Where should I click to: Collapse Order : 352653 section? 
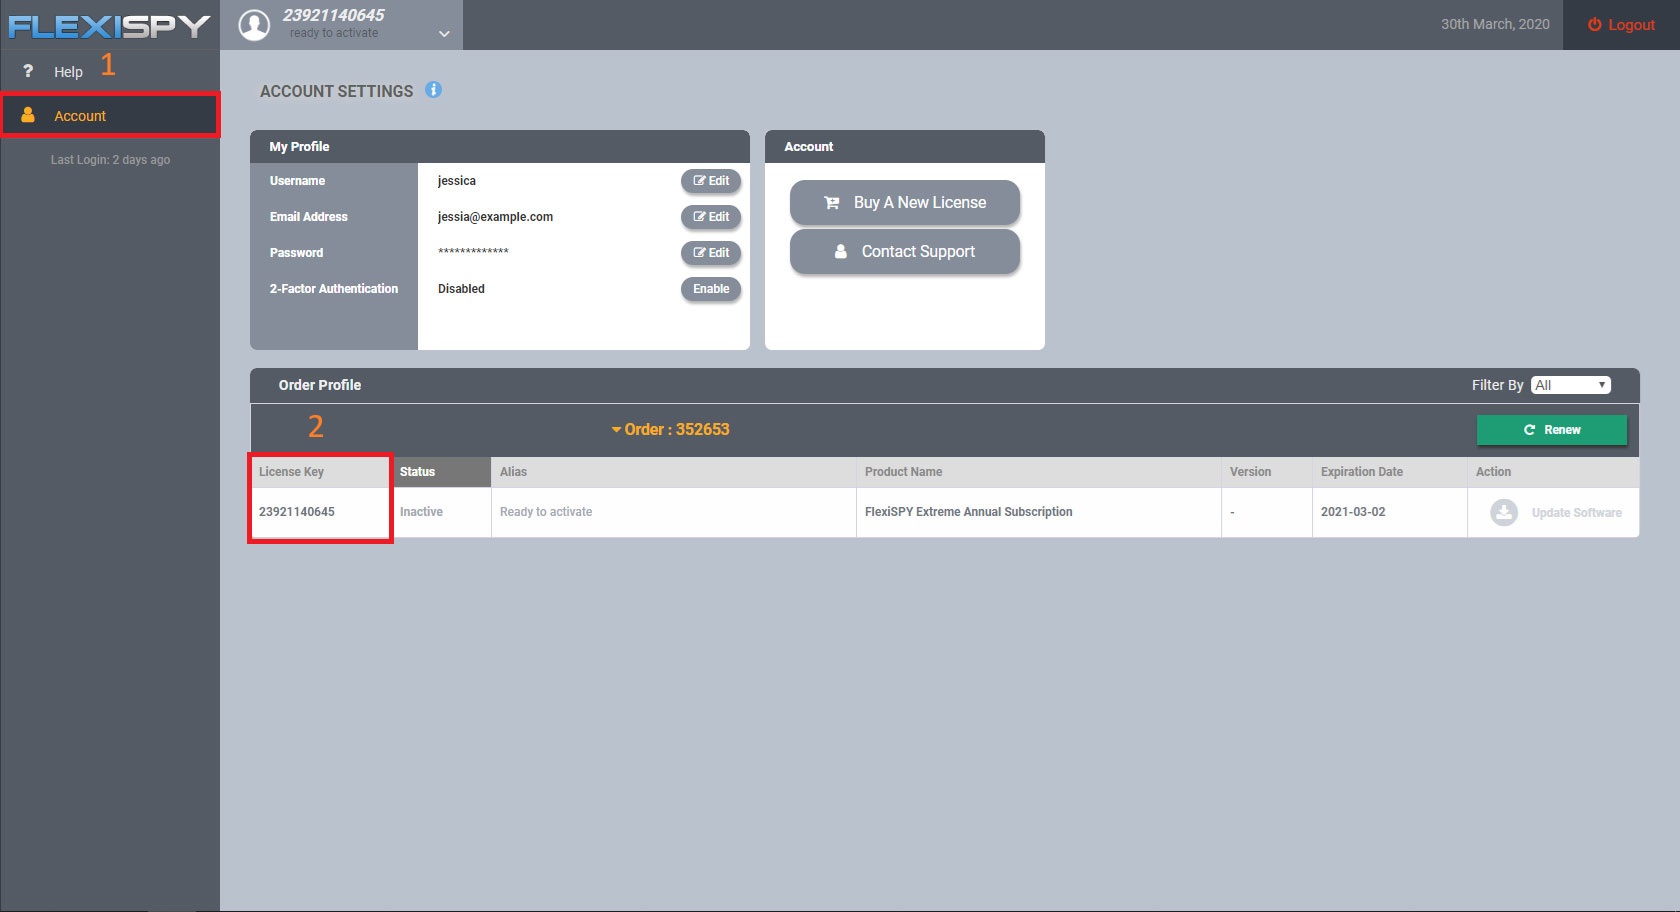pyautogui.click(x=670, y=429)
